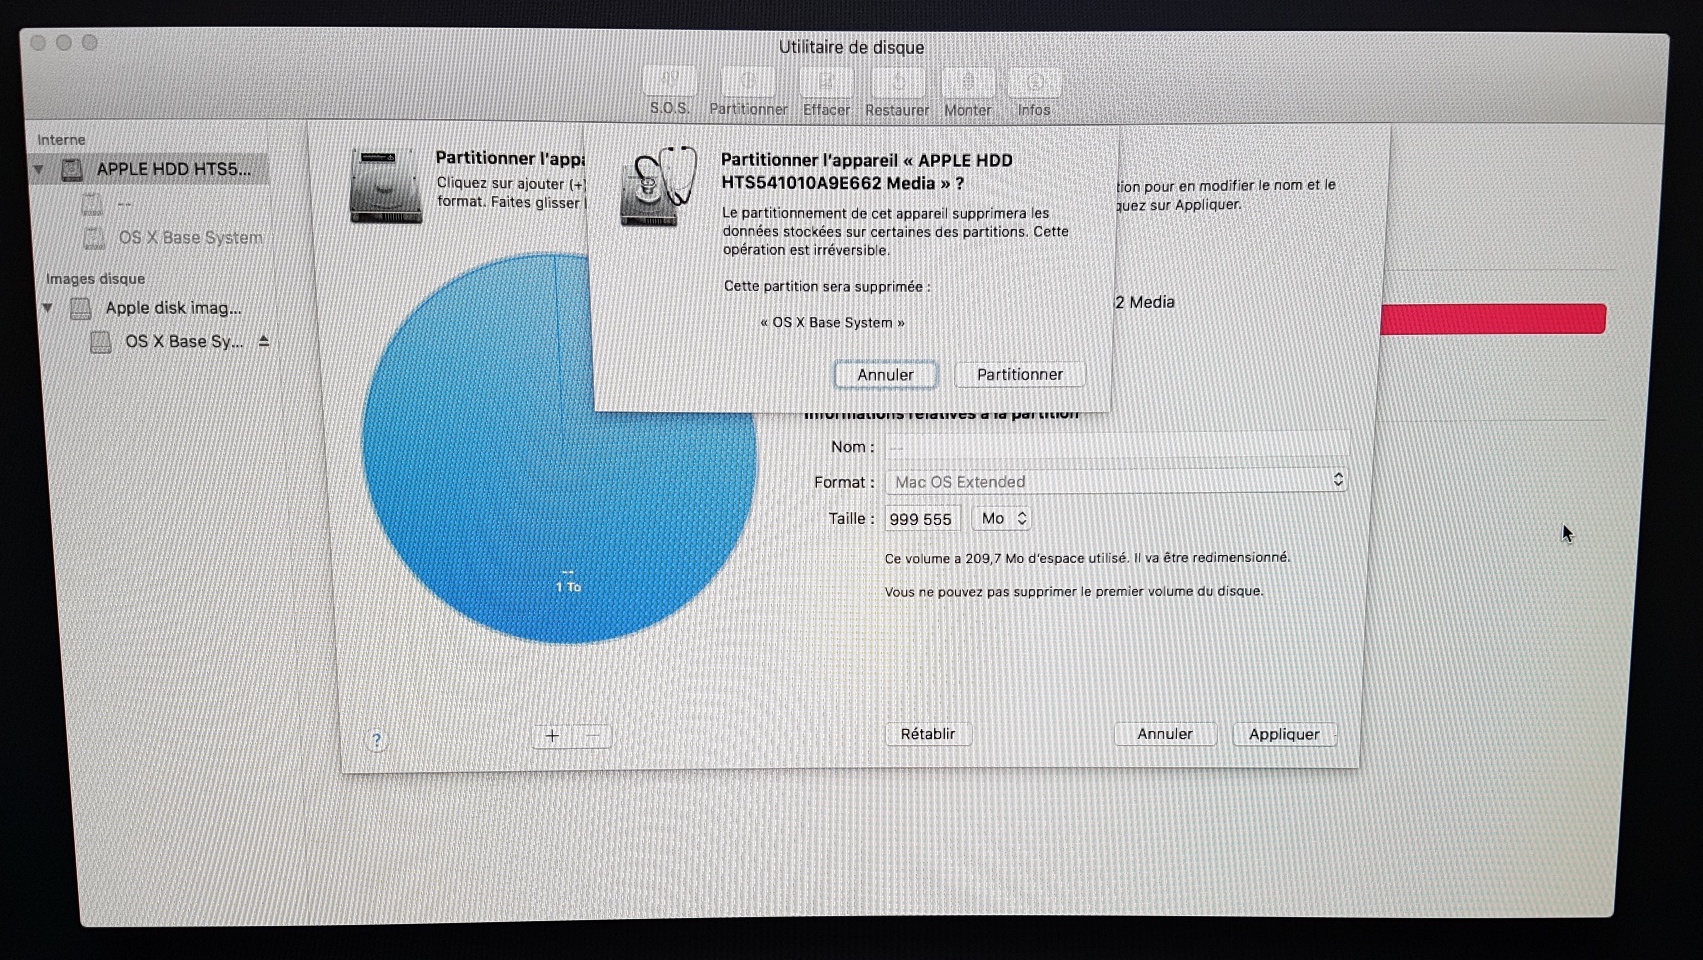Click Annuler in the partition sheet
The image size is (1703, 960).
(x=1165, y=734)
